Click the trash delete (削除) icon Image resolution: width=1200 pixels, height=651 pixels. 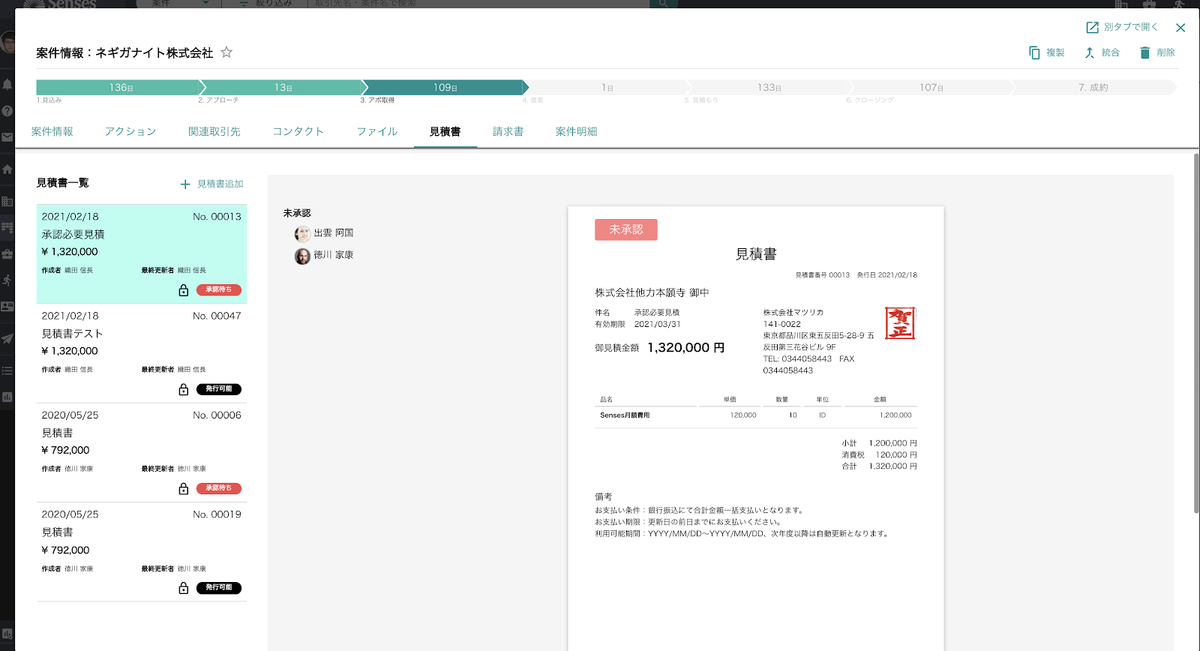(1145, 52)
